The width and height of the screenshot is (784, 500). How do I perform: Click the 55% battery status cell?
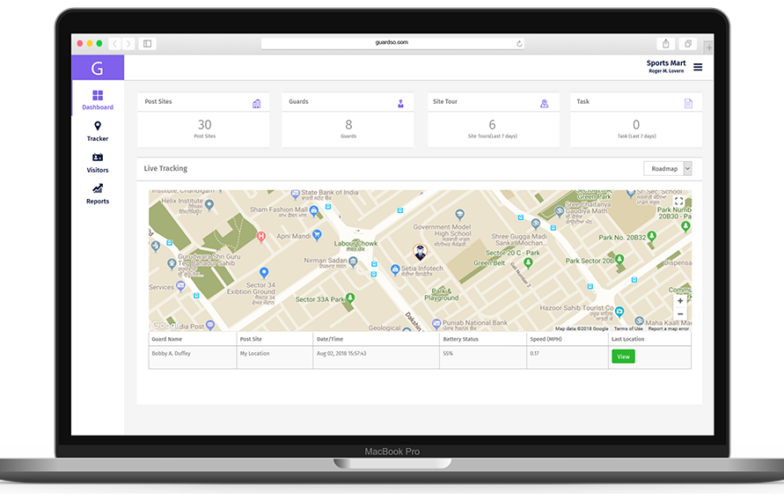448,354
